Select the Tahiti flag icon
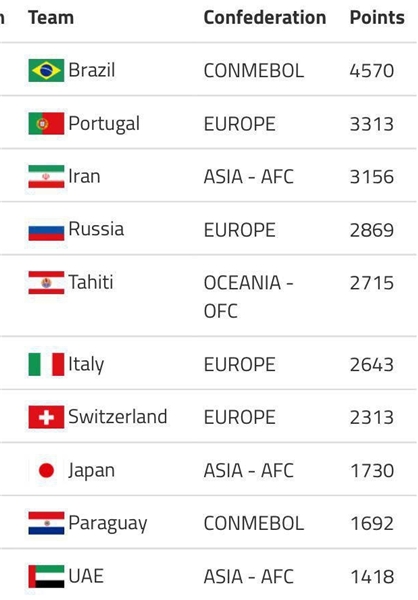This screenshot has height=600, width=418. tap(46, 282)
